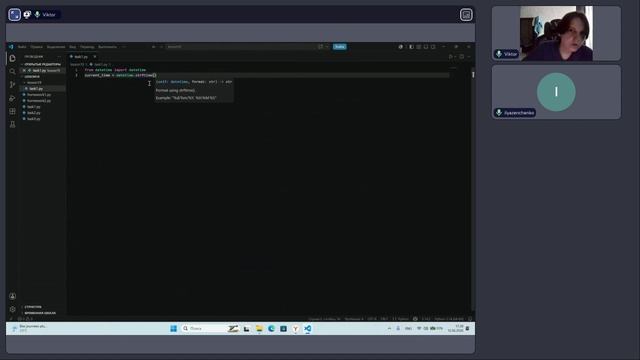Click navigate back arrow in title bar
640x360 pixels.
[x=153, y=47]
